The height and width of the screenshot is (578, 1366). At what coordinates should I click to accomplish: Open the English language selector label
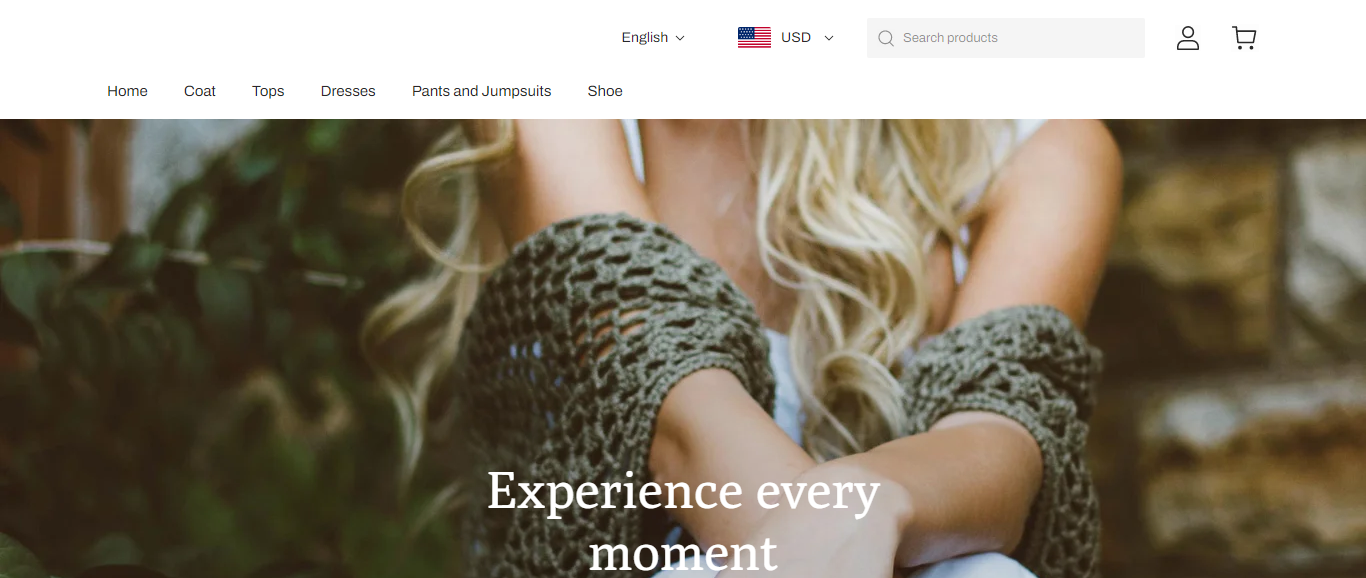[645, 37]
